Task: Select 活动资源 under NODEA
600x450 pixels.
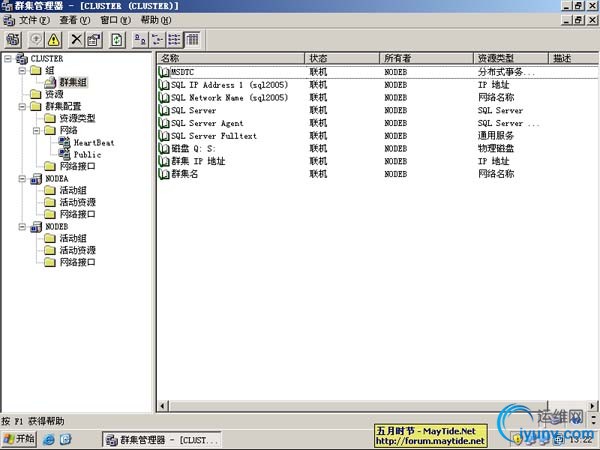Action: coord(77,202)
